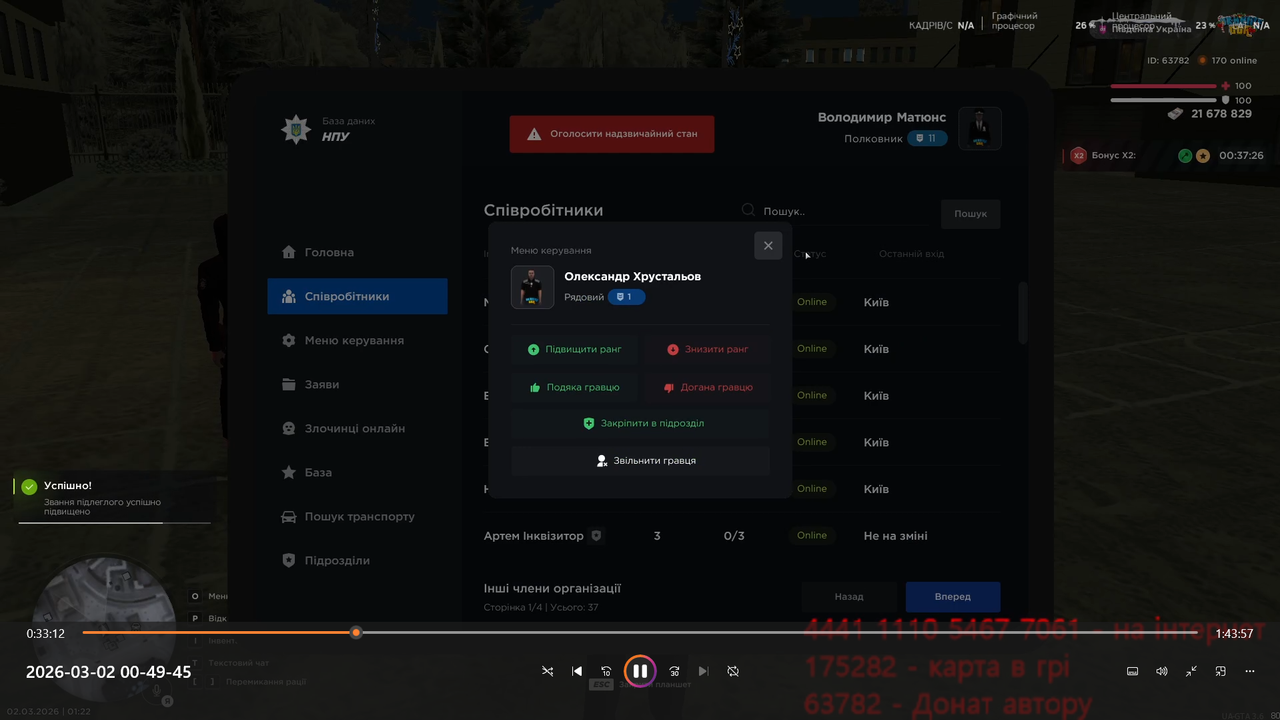Dismiss player with Звільнити гравця

click(x=640, y=461)
